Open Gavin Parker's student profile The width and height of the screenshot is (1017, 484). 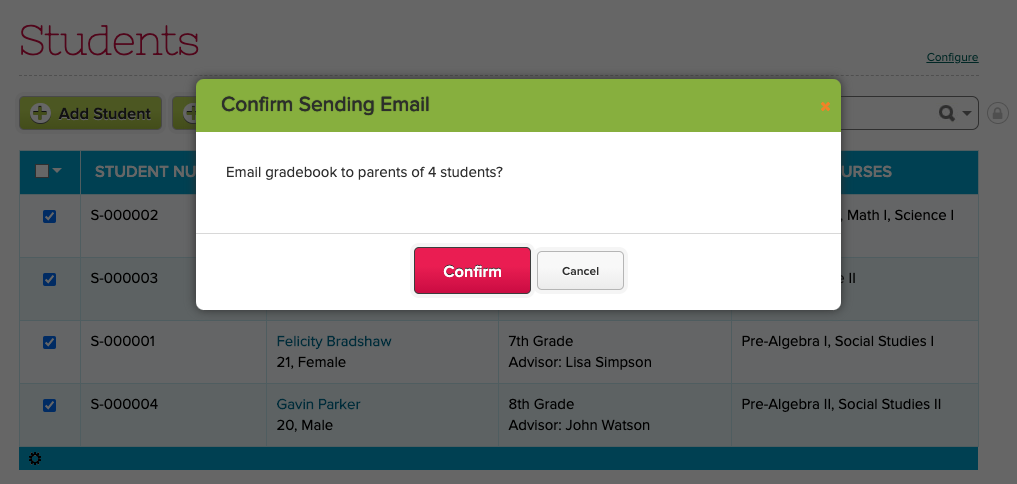click(x=318, y=405)
